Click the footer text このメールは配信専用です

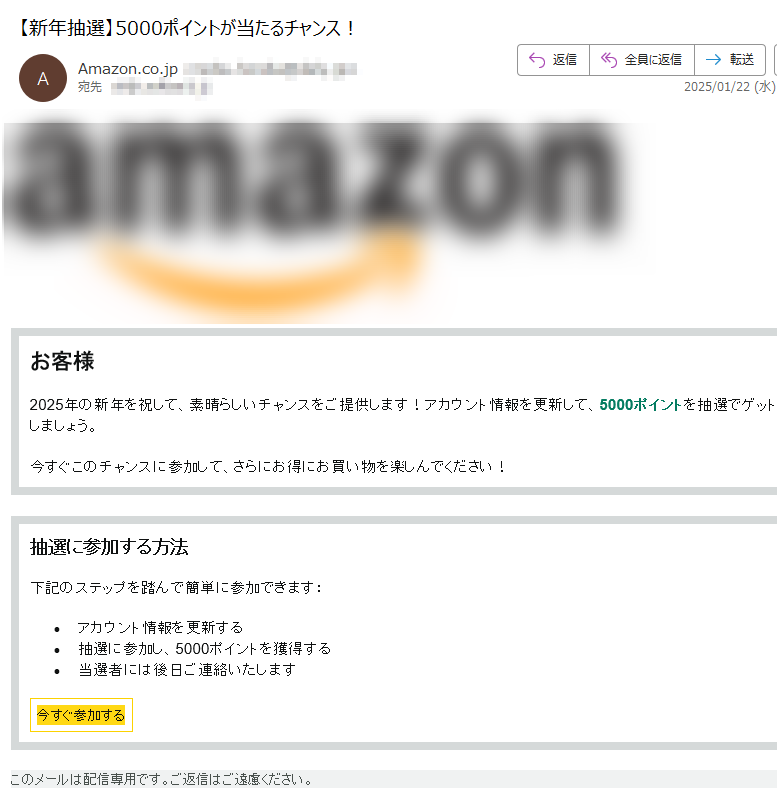click(x=162, y=779)
